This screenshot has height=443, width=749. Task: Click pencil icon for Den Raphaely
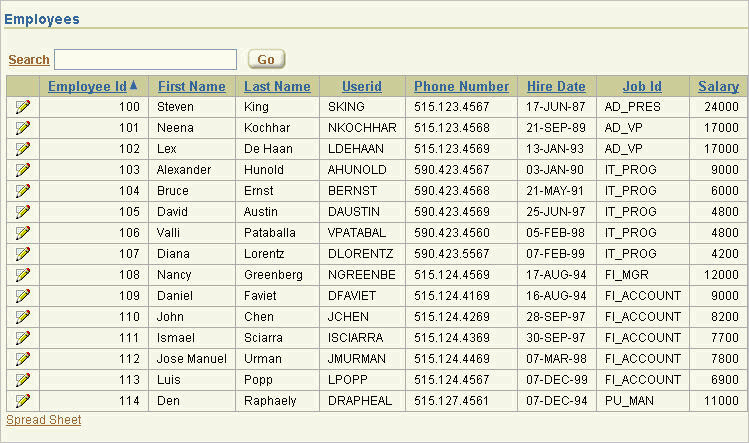click(x=22, y=401)
